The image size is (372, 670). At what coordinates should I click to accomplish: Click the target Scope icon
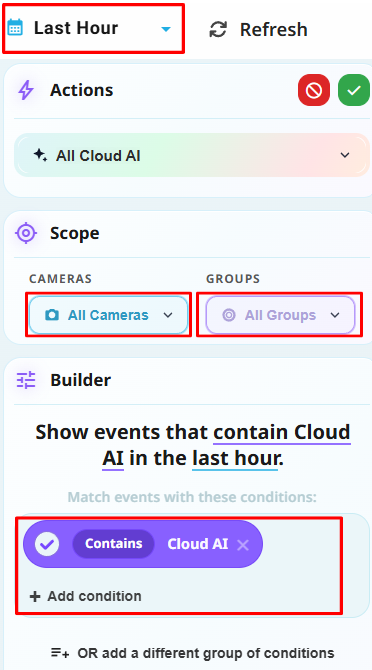[26, 233]
